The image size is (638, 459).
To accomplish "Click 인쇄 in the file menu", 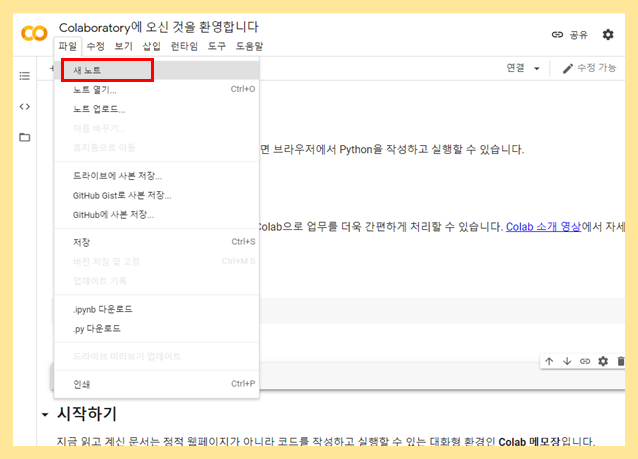I will pyautogui.click(x=157, y=384).
